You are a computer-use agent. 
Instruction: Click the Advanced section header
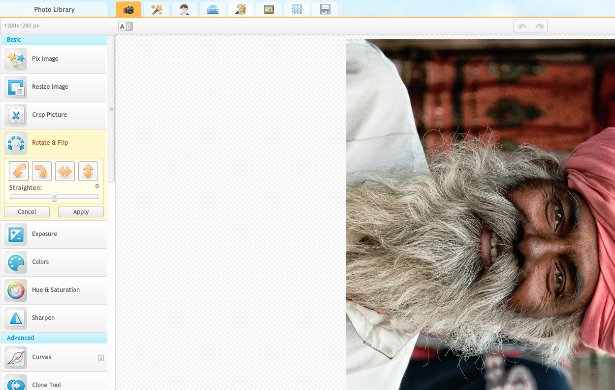point(54,338)
